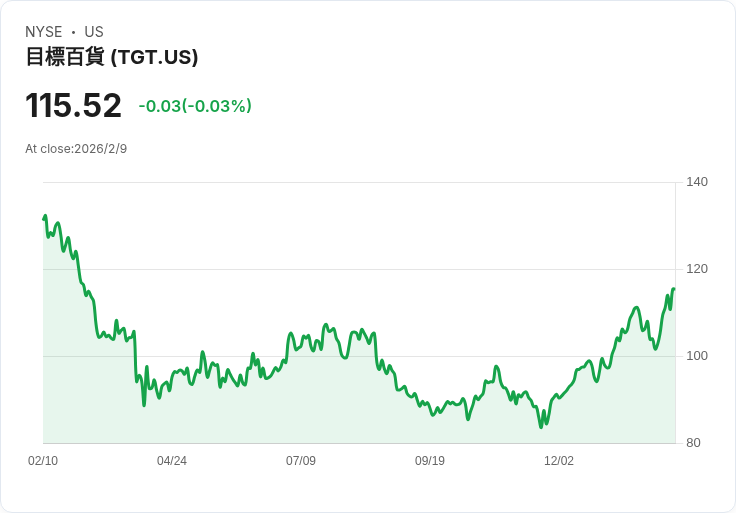
Task: Click the green shaded area under chart line
Action: pyautogui.click(x=300, y=410)
